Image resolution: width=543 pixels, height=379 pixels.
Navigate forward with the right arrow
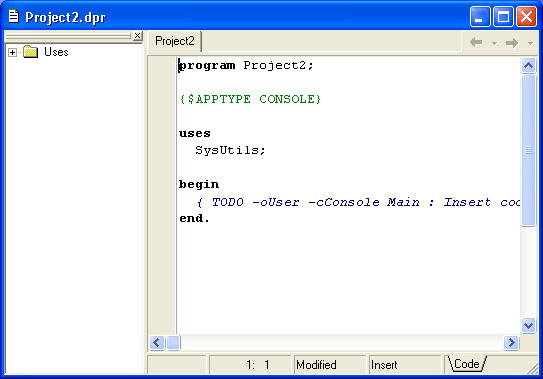(x=512, y=43)
